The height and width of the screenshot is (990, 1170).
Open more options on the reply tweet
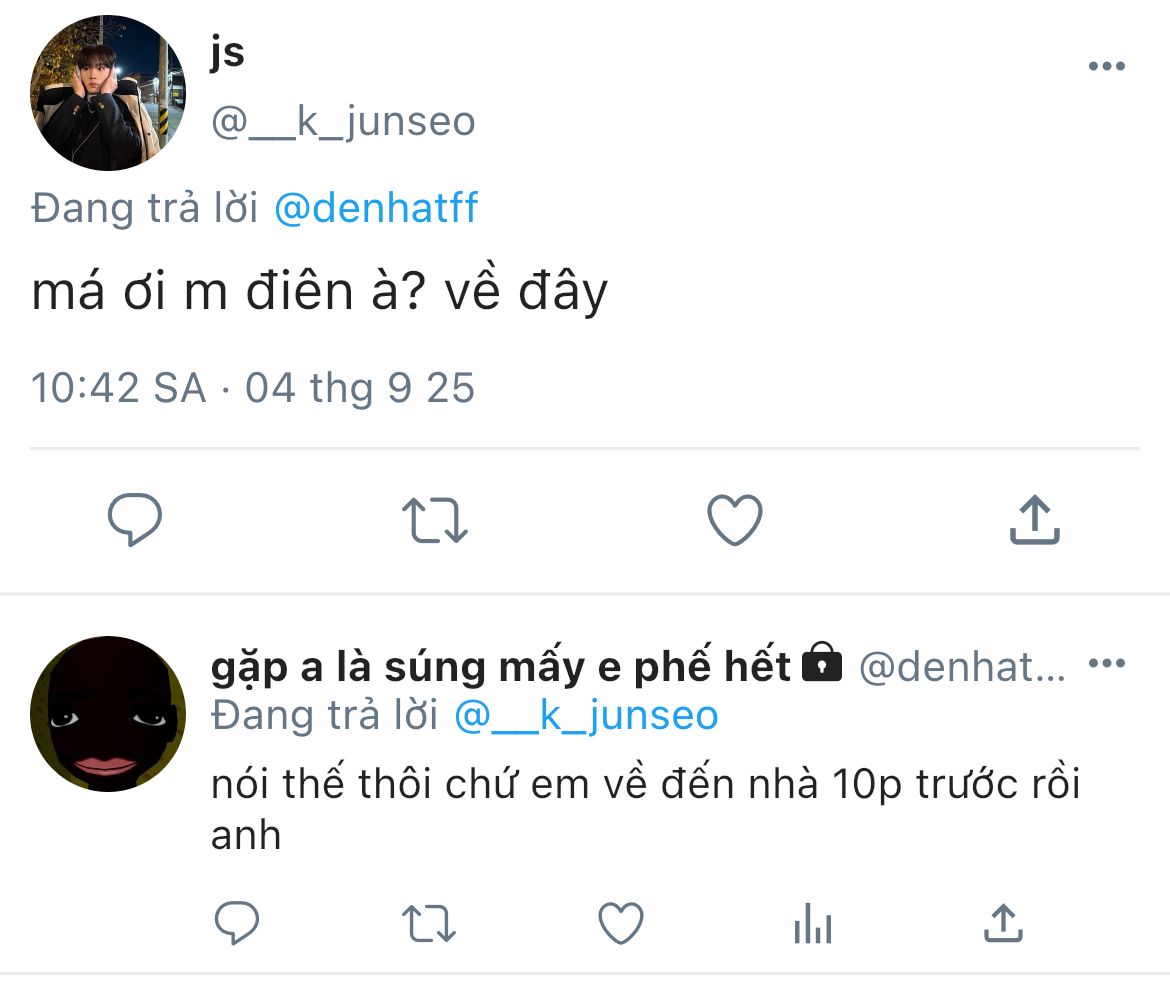(x=1106, y=664)
